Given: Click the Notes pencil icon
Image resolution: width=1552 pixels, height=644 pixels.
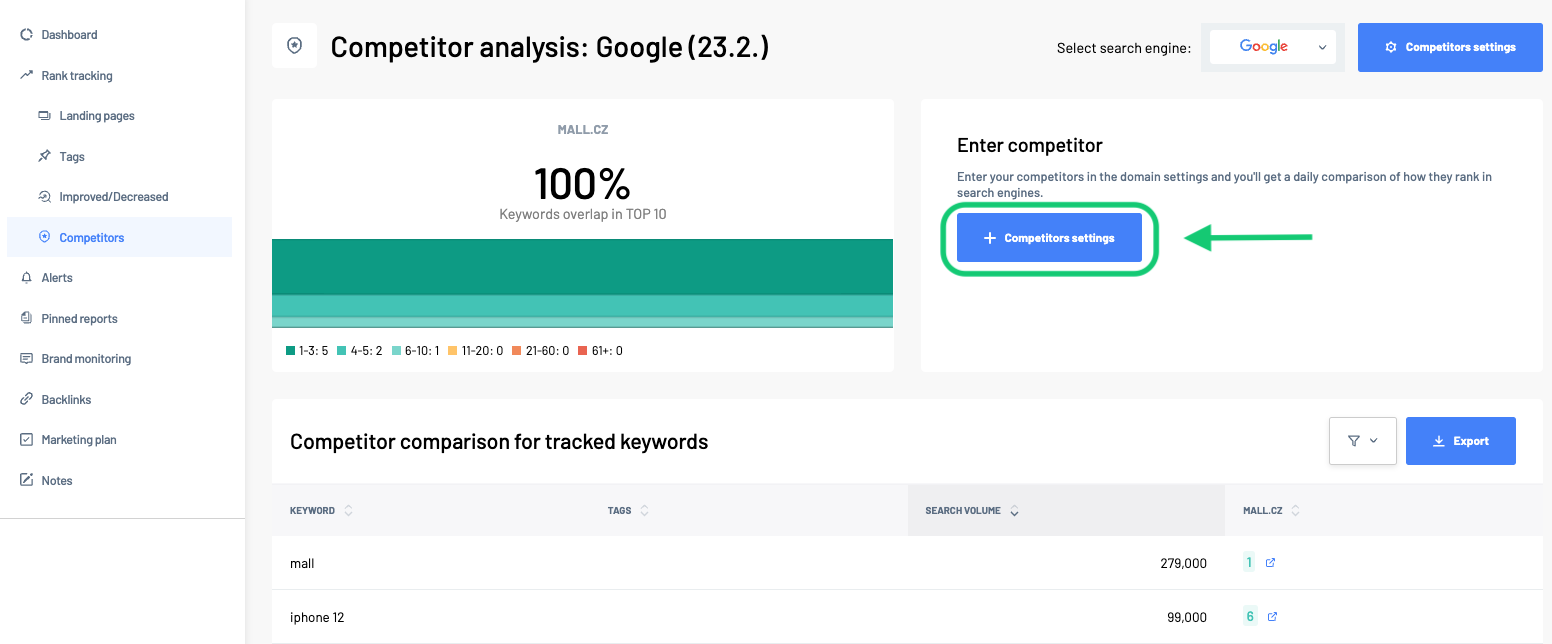Looking at the screenshot, I should [27, 481].
